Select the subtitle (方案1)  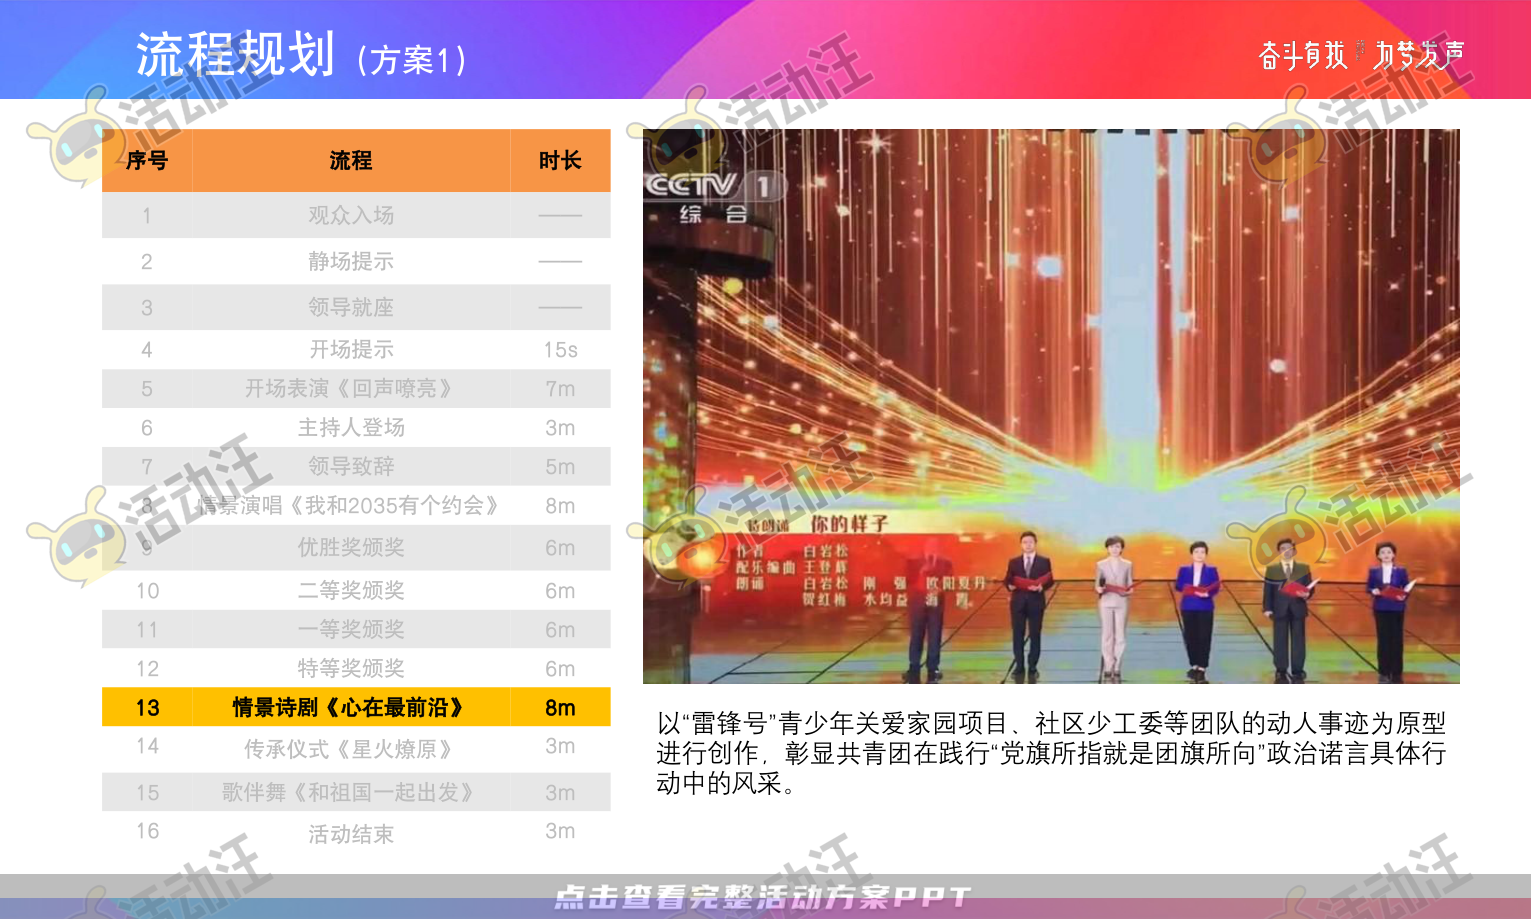tap(411, 60)
